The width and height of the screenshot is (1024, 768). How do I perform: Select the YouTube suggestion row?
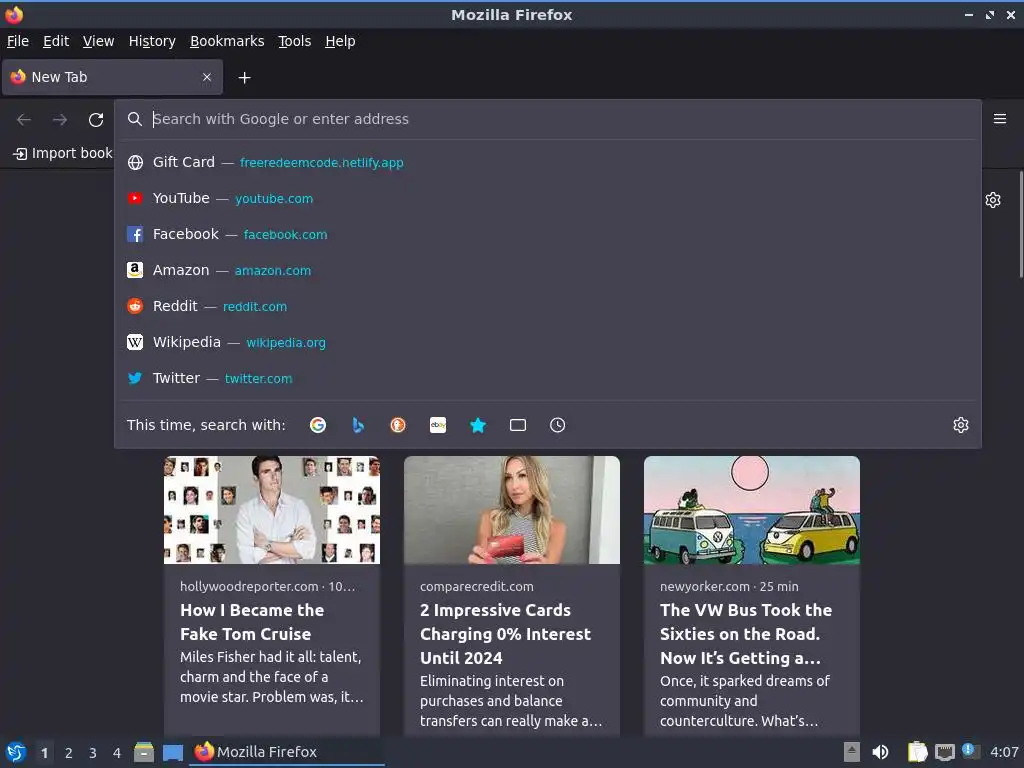coord(547,198)
